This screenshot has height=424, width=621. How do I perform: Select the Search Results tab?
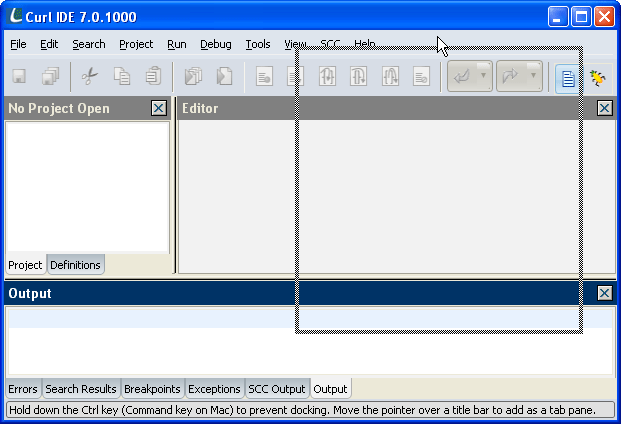click(81, 389)
